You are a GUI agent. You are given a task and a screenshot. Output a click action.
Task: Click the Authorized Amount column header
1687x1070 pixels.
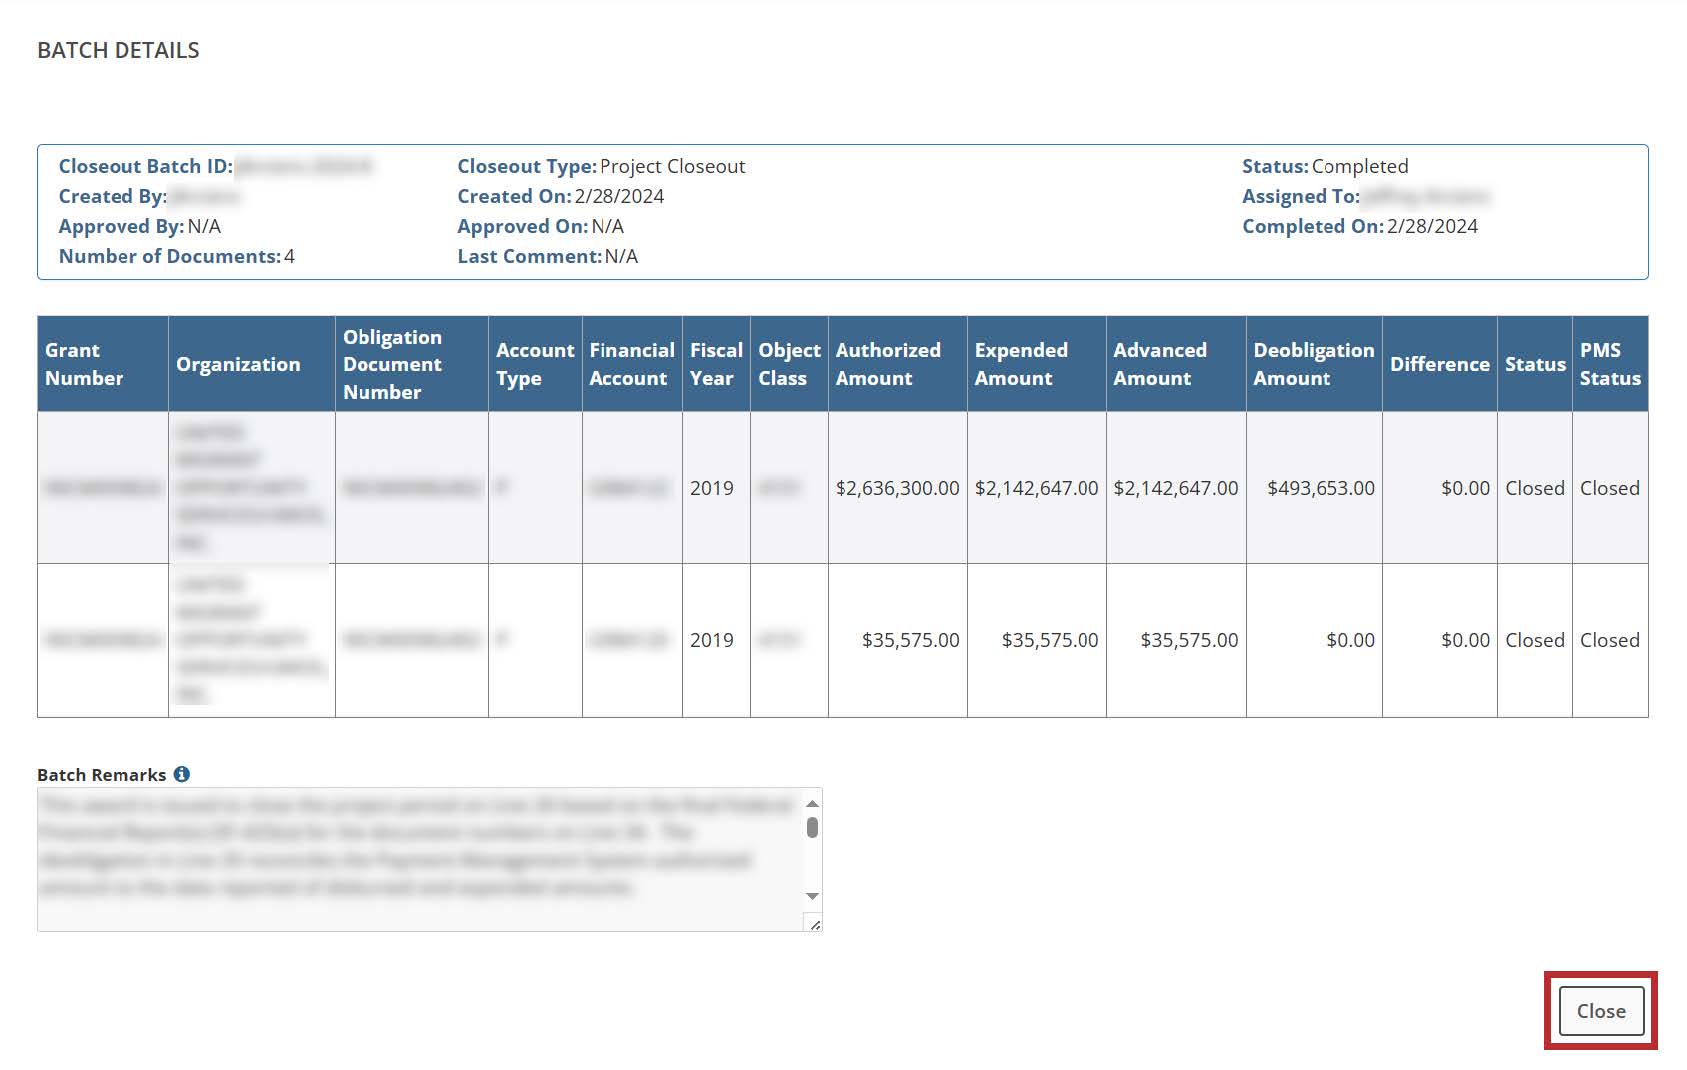pos(888,364)
